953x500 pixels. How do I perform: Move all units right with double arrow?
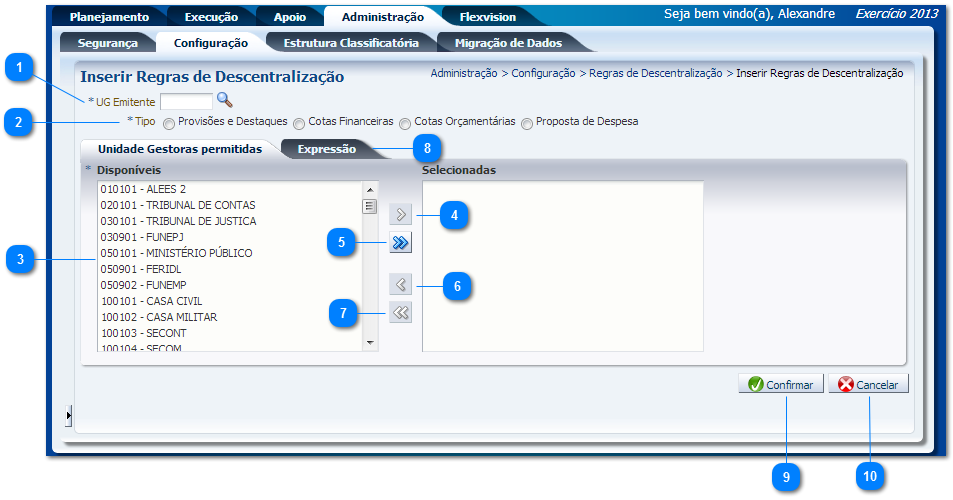tap(399, 243)
